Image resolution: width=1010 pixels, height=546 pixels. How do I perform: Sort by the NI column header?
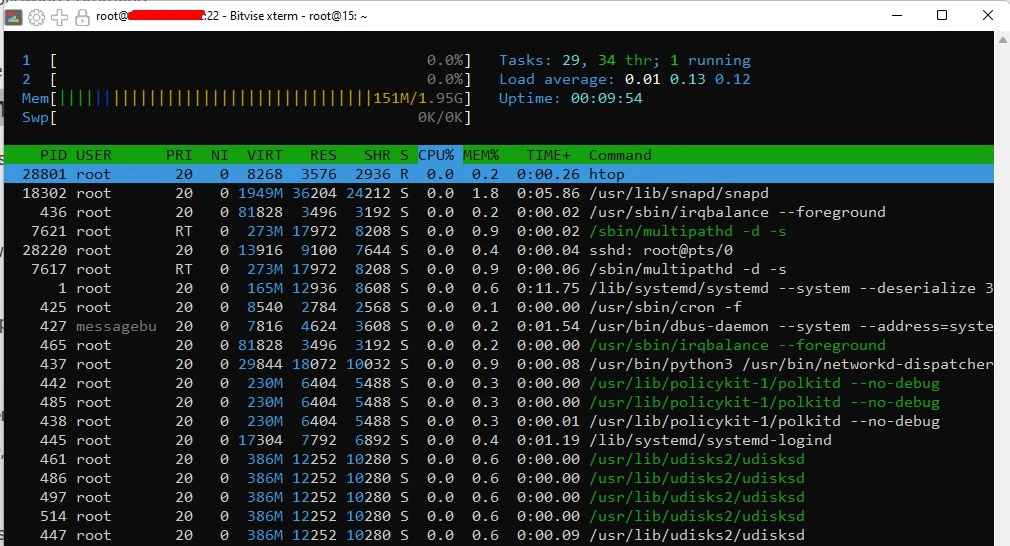pyautogui.click(x=220, y=155)
